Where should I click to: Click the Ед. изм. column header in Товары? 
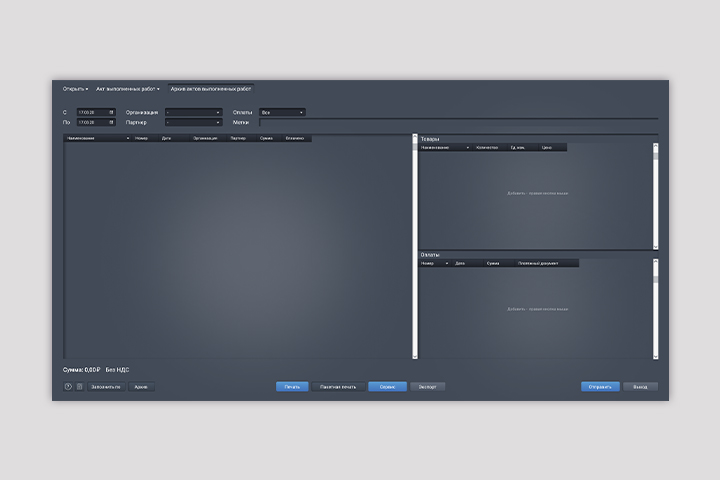coord(522,147)
